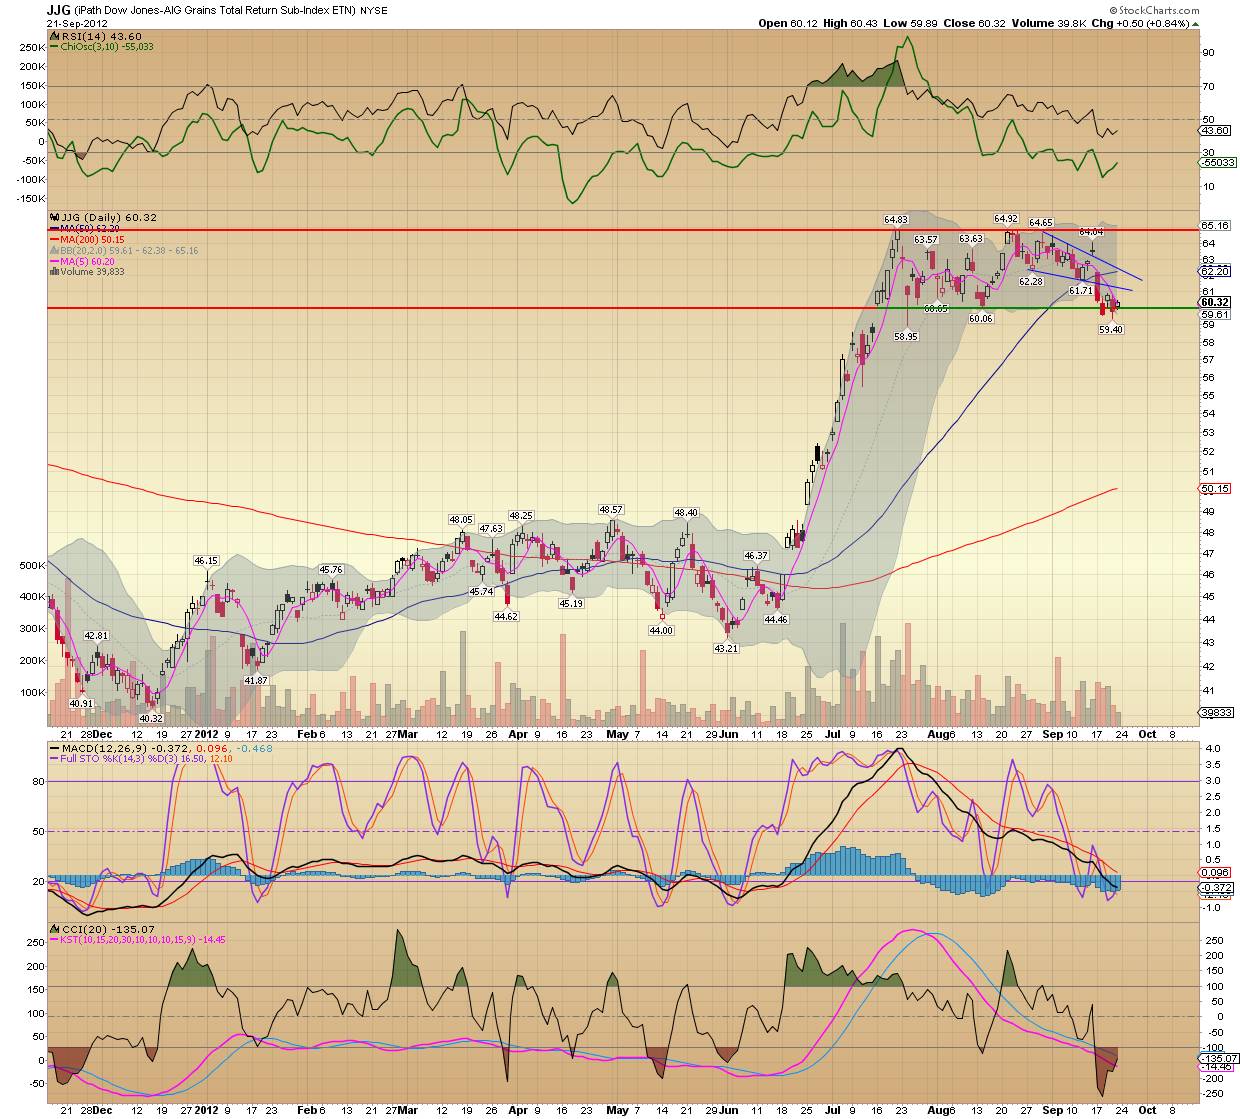Click the "58.95" price low annotation
The image size is (1240, 1119).
click(906, 337)
